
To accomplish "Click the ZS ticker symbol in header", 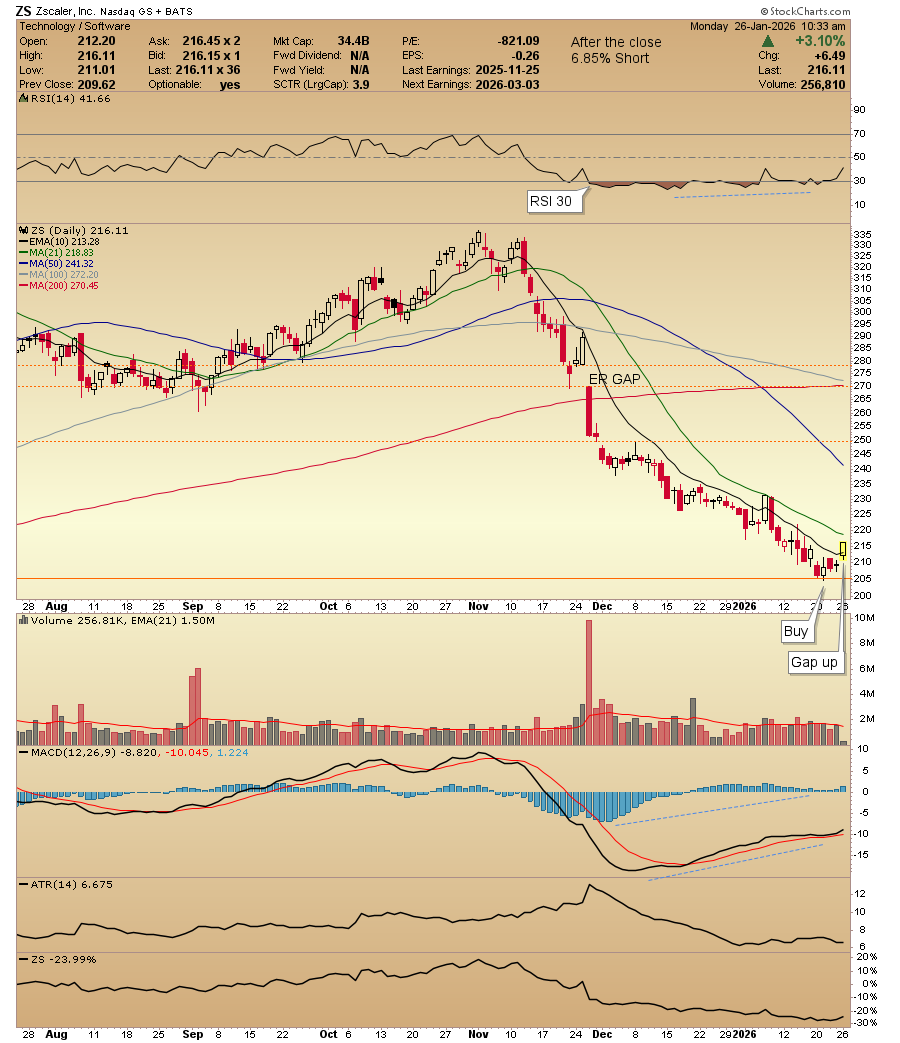I will 23,11.
